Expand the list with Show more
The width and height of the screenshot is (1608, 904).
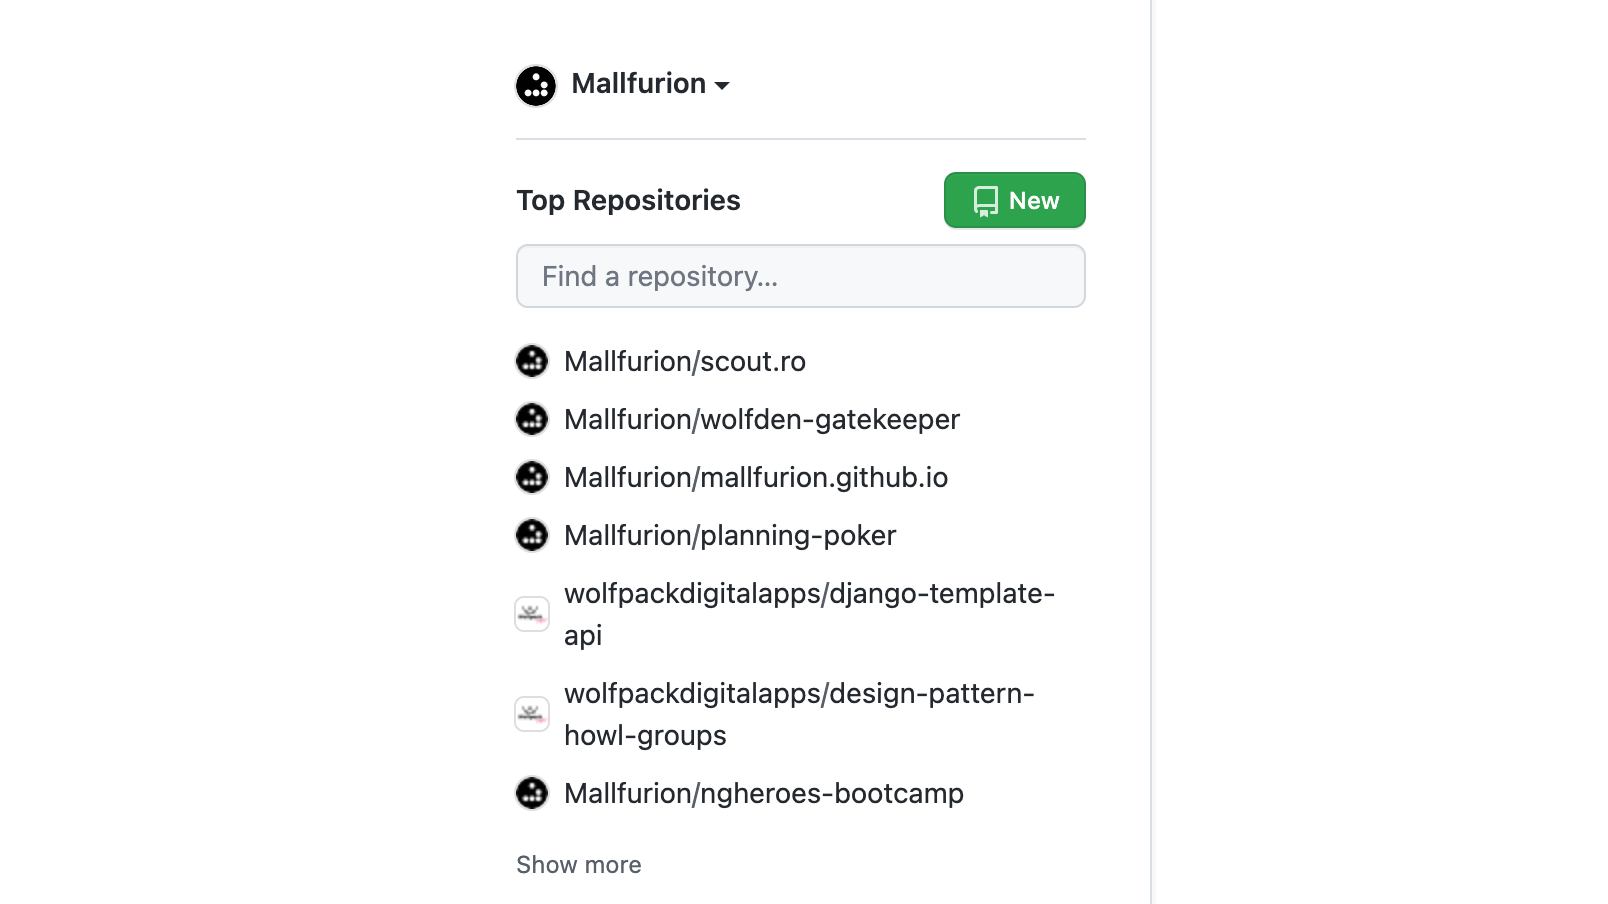(579, 865)
